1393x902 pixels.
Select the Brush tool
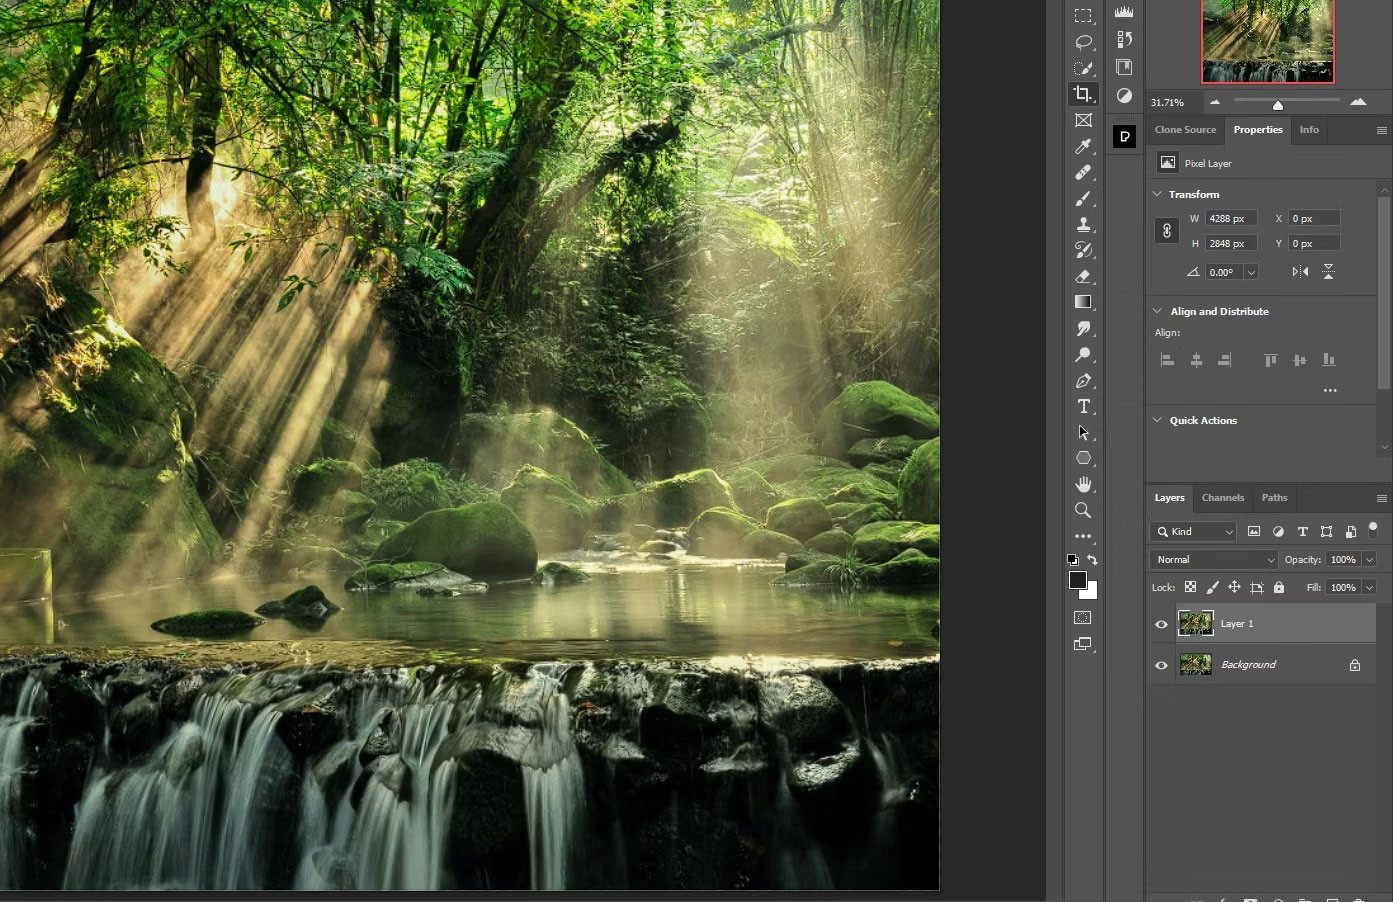tap(1083, 198)
